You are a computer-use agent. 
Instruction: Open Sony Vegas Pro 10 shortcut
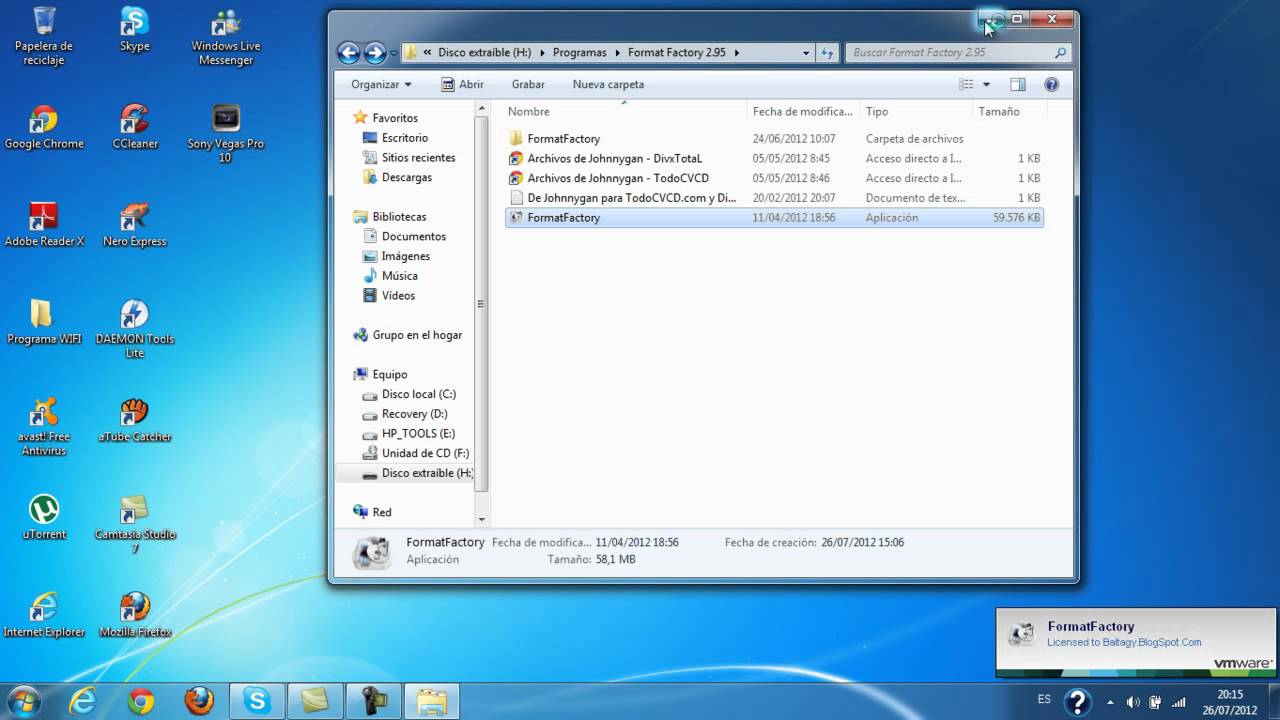(x=226, y=133)
